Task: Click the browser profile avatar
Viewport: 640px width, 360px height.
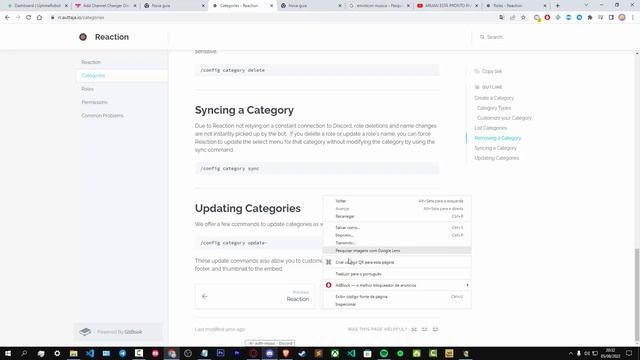Action: pos(622,18)
